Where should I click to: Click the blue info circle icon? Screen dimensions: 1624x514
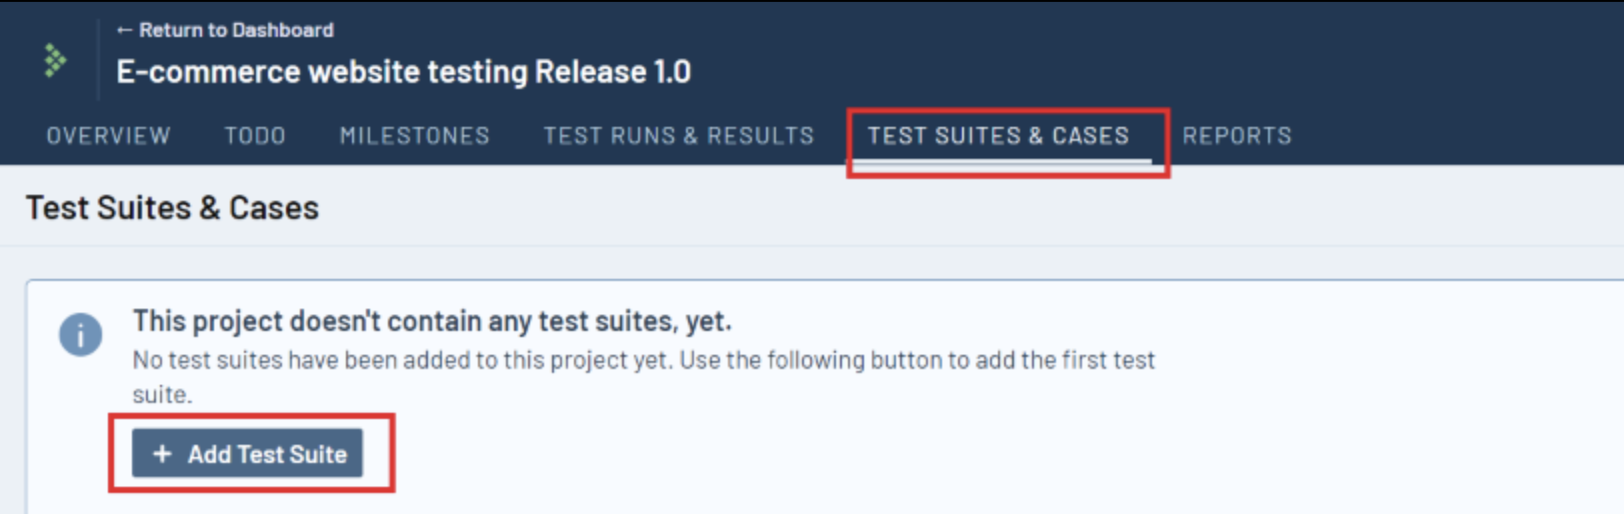coord(80,335)
